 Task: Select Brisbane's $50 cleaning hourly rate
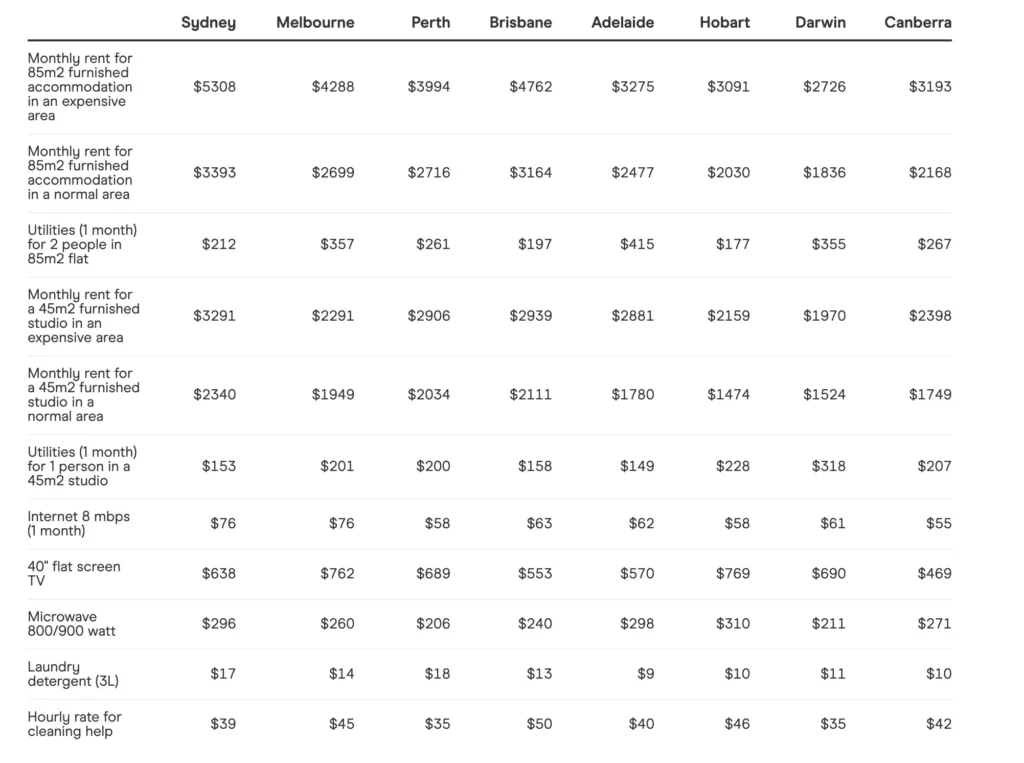click(x=539, y=724)
